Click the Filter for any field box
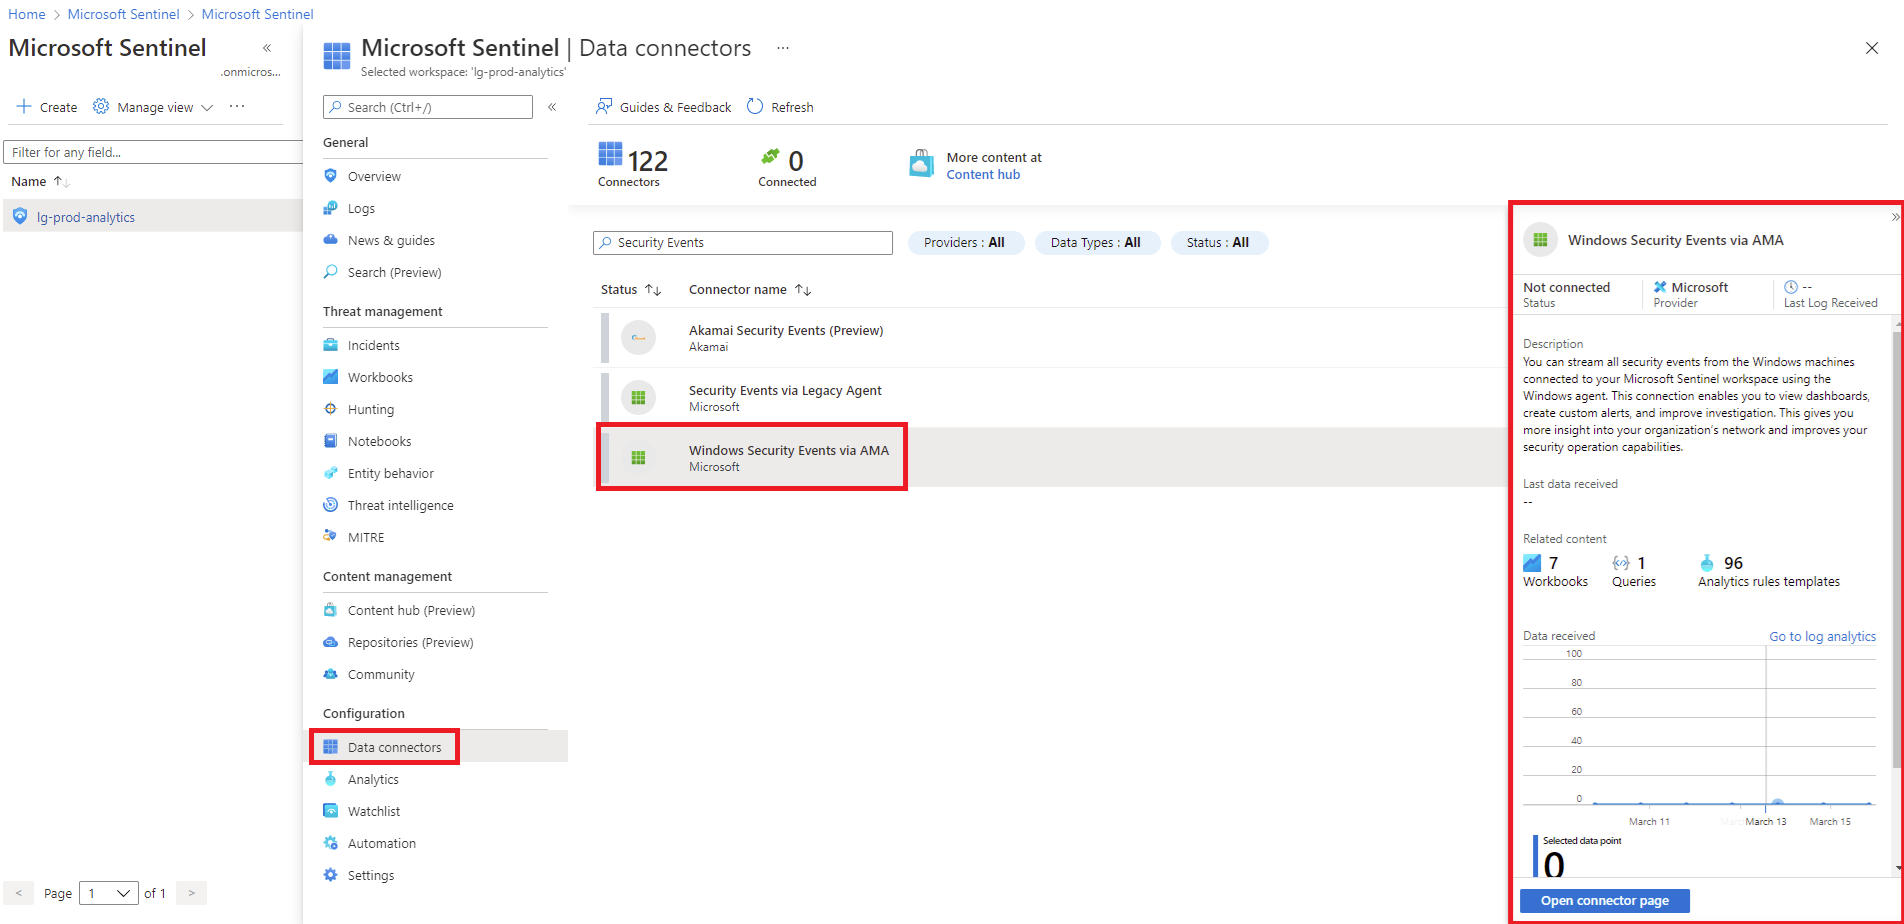The width and height of the screenshot is (1904, 924). [153, 152]
